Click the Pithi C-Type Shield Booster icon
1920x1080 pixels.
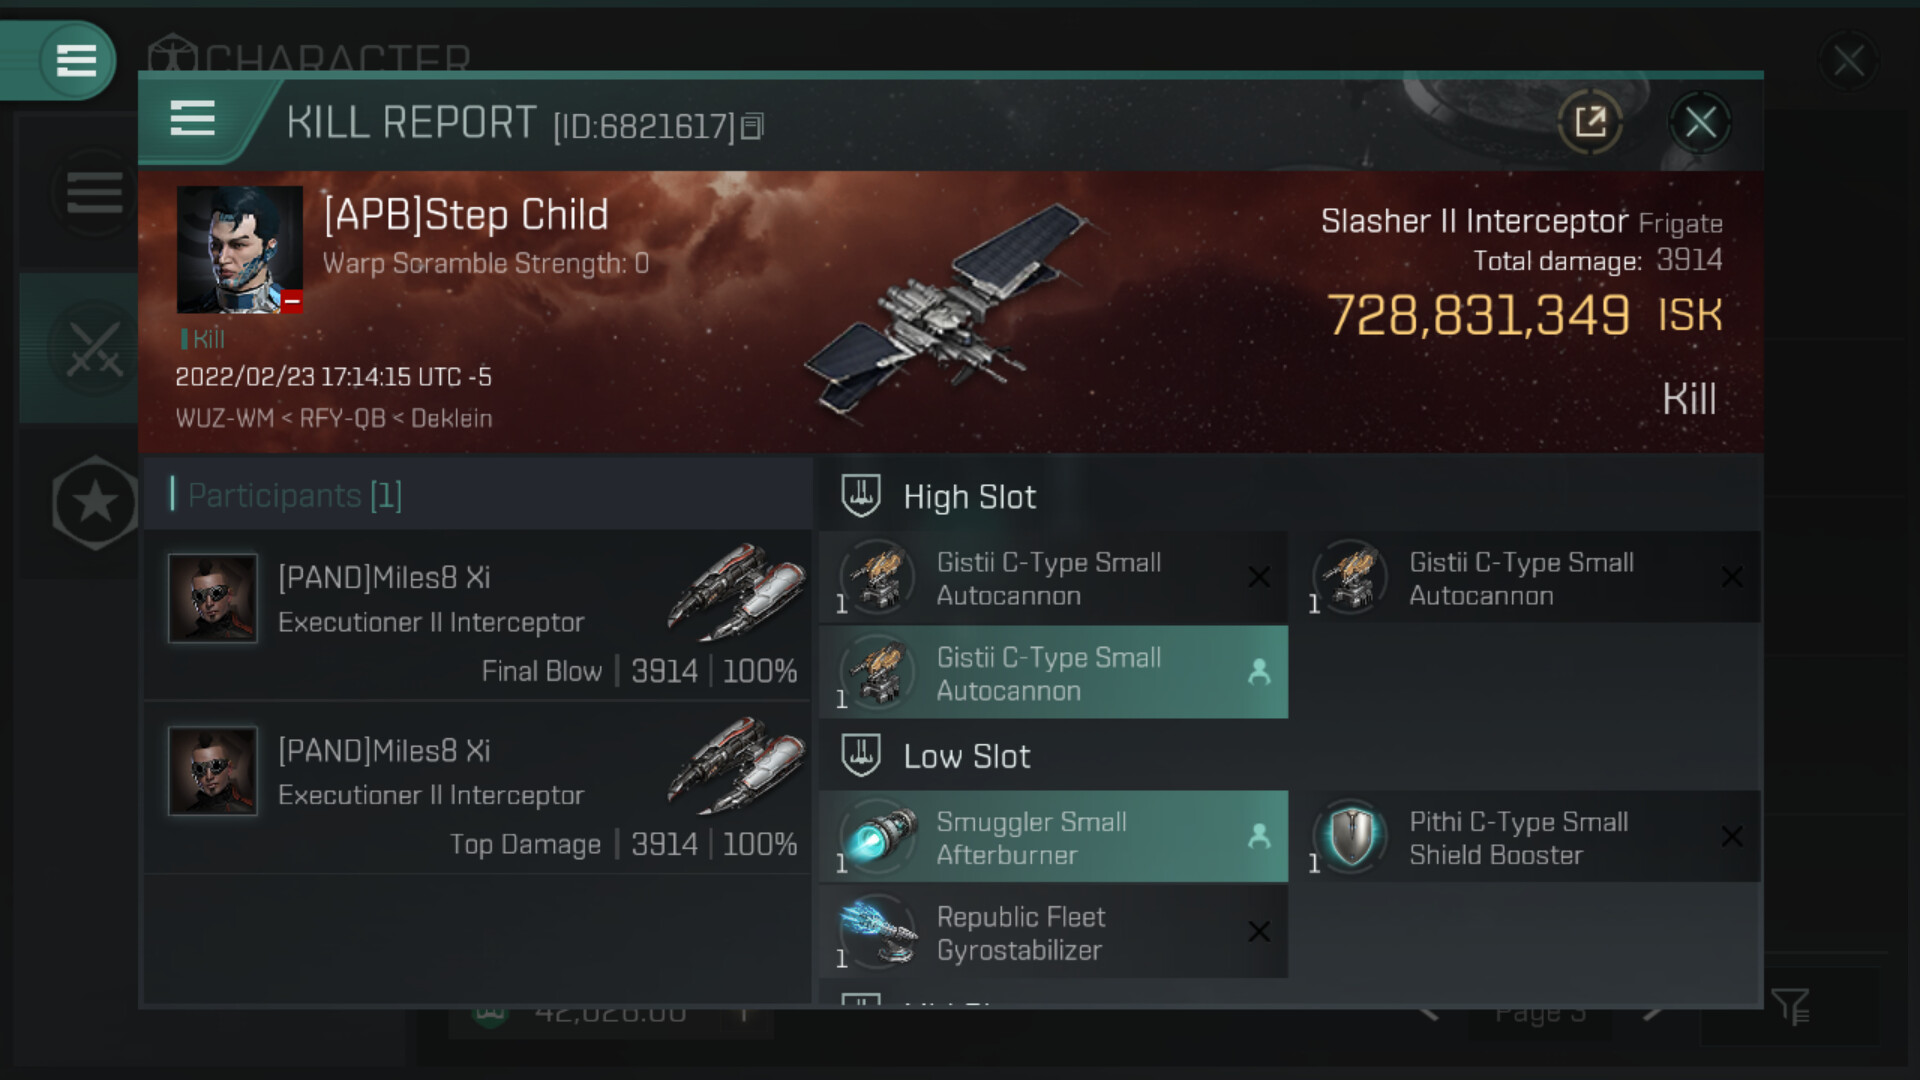click(x=1351, y=837)
